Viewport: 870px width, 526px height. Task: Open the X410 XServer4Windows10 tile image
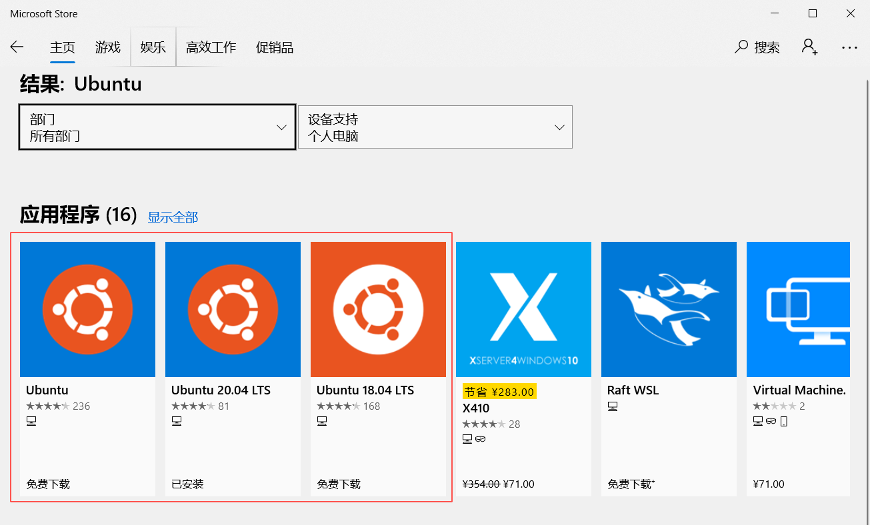[524, 309]
